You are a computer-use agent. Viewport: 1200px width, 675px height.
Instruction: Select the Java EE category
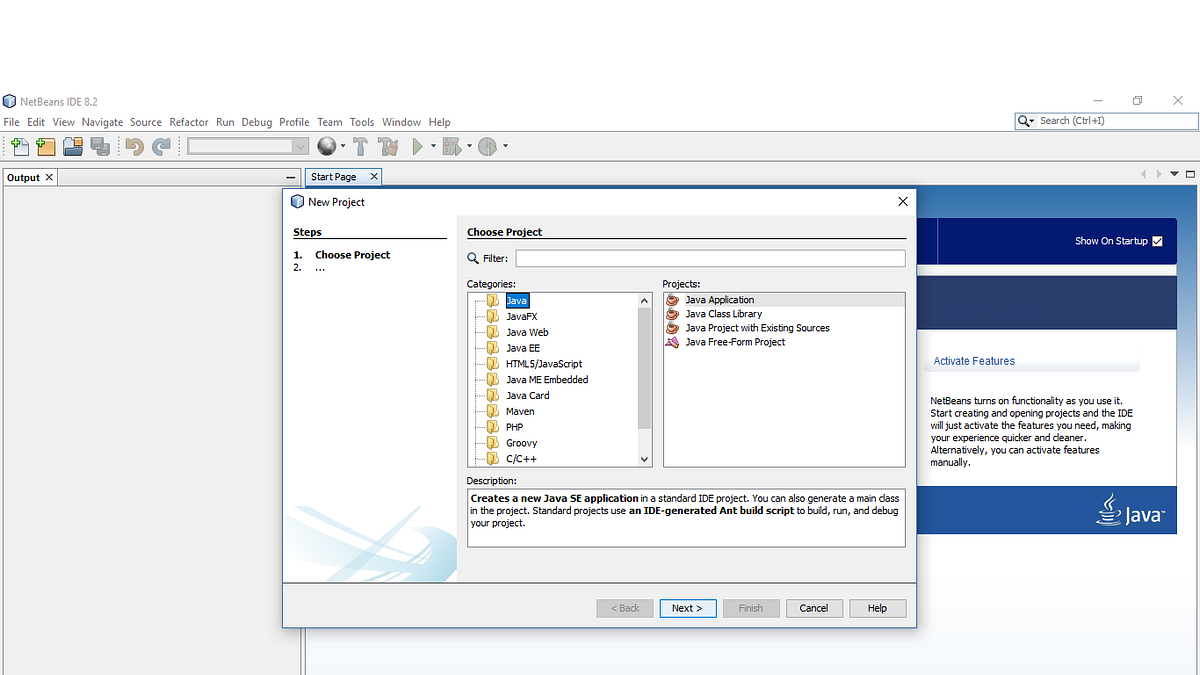point(523,348)
